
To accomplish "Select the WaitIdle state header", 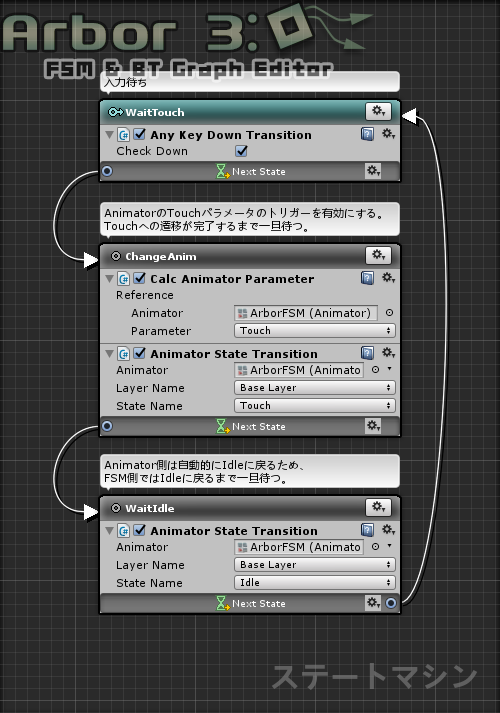I will click(250, 508).
